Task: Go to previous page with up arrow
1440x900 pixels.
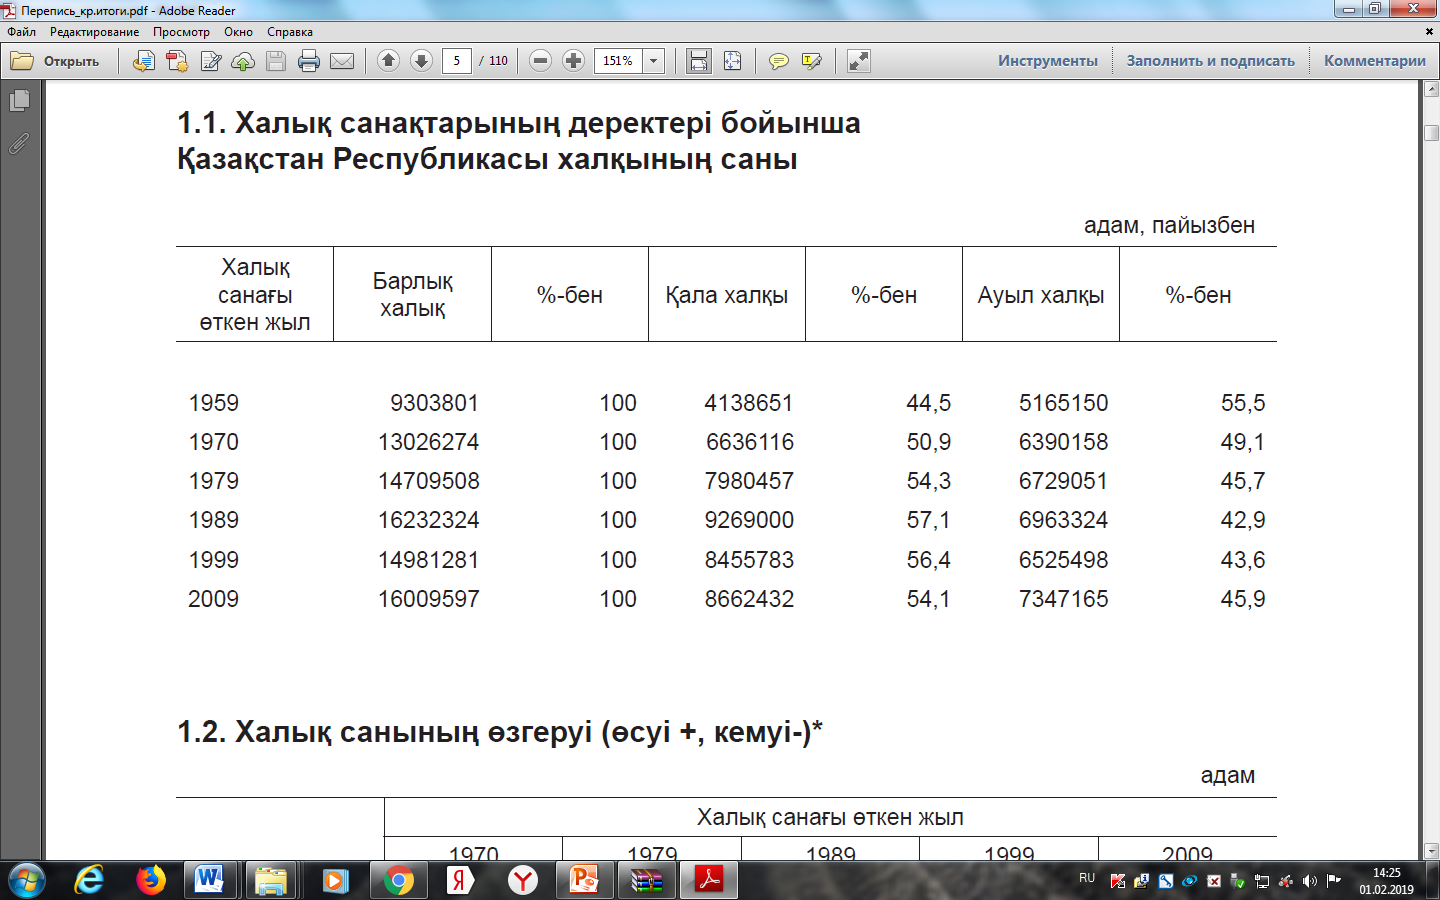Action: 389,61
